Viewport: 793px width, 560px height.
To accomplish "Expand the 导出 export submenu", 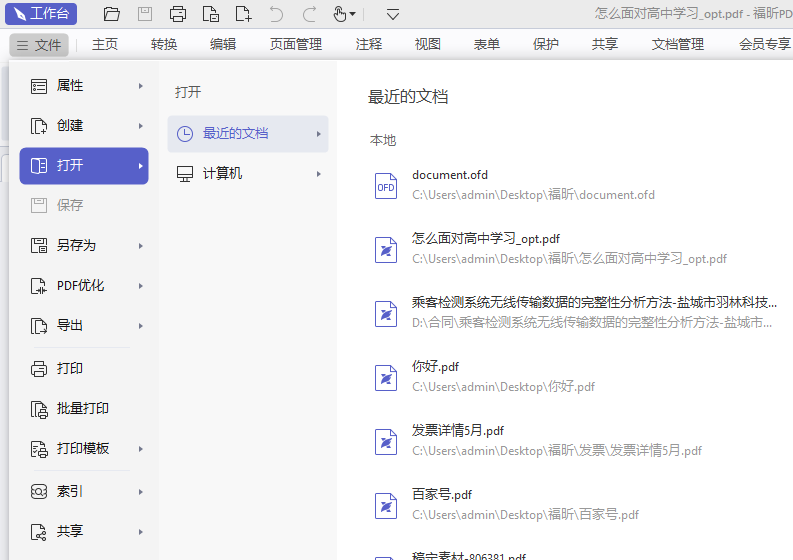I will pyautogui.click(x=141, y=326).
